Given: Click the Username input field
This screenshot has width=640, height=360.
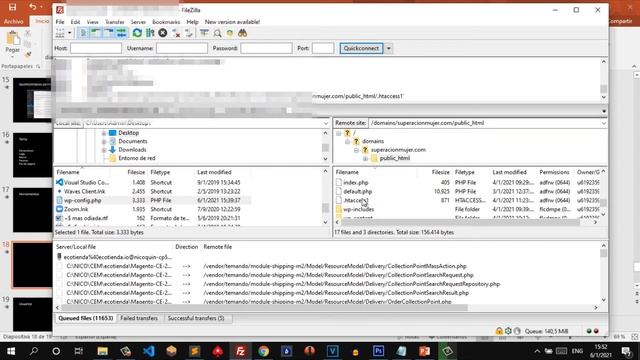Looking at the screenshot, I should pos(182,48).
